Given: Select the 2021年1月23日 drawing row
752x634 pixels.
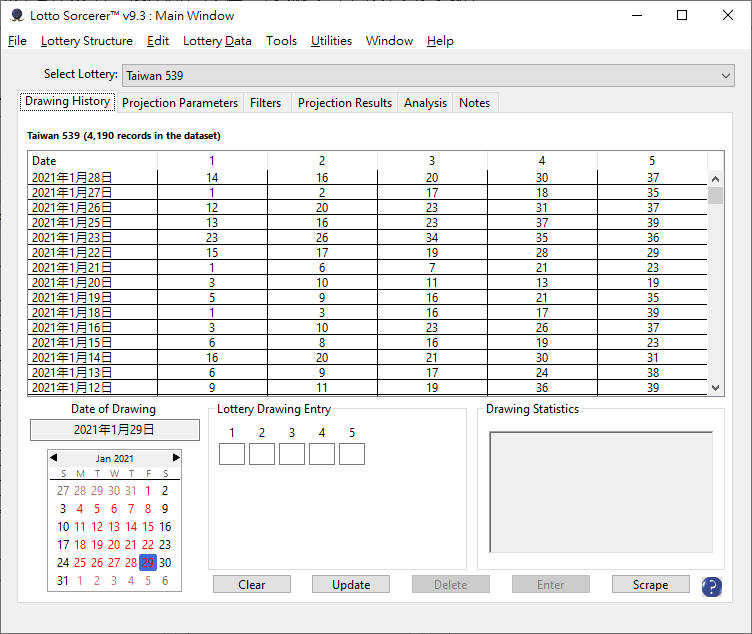Looking at the screenshot, I should point(72,238).
